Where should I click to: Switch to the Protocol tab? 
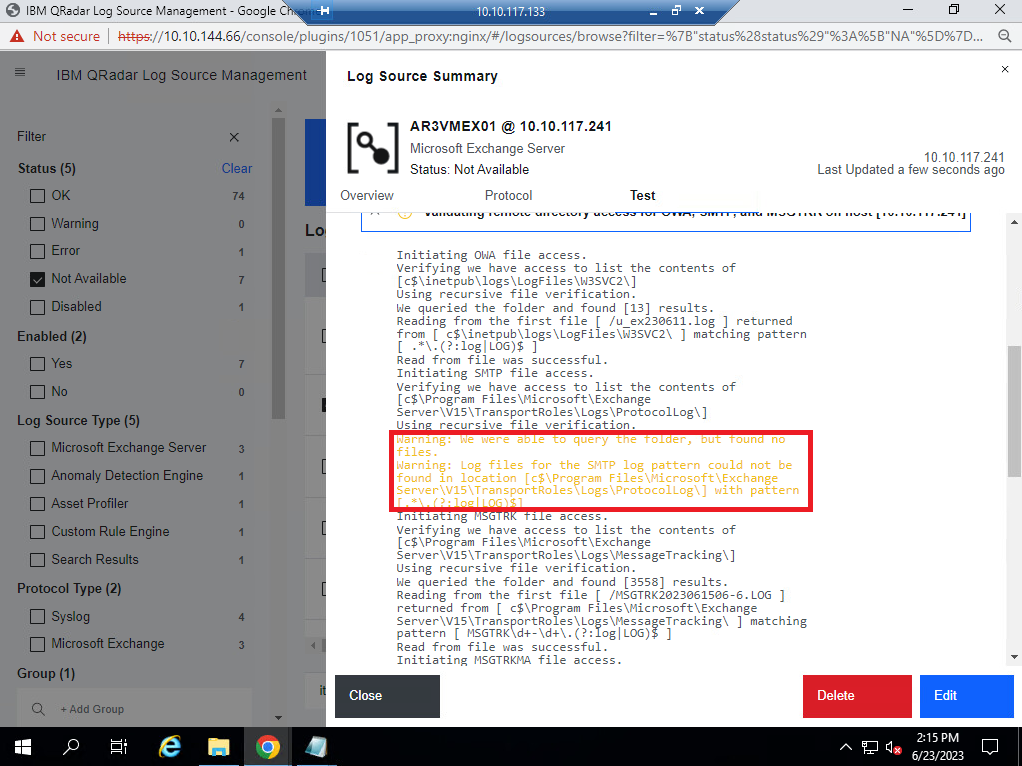pos(508,196)
